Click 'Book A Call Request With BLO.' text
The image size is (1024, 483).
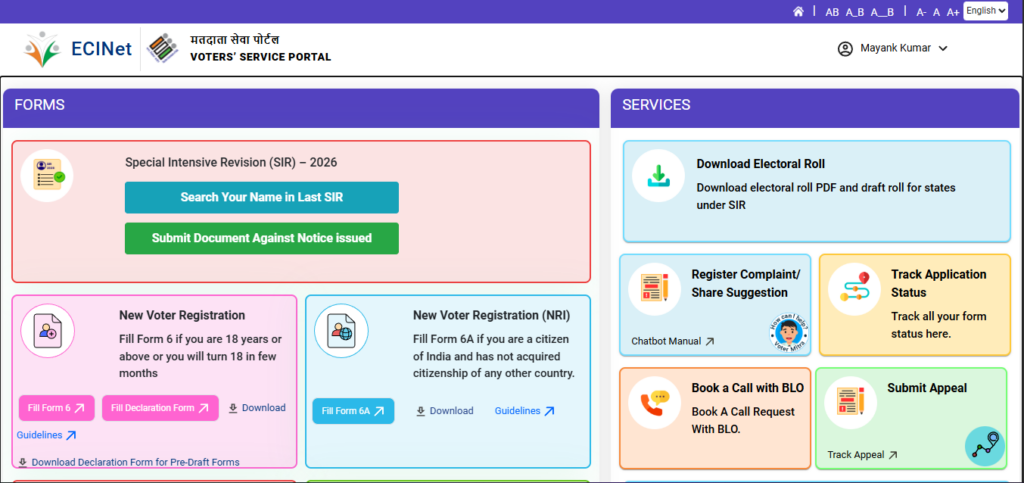tap(743, 420)
